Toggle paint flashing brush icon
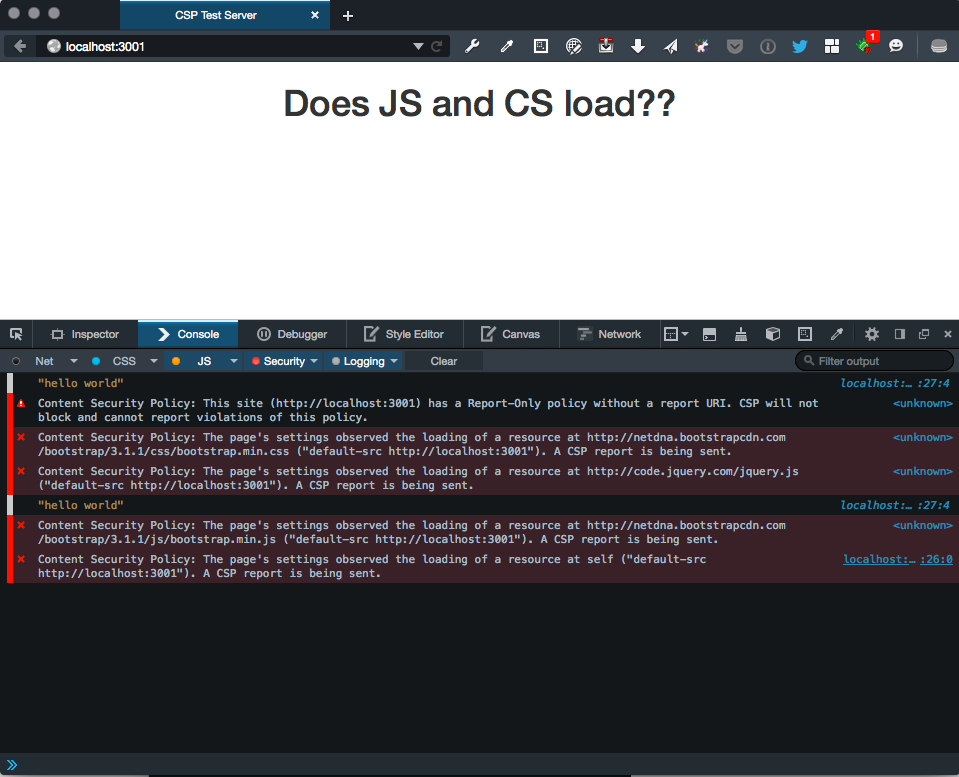The height and width of the screenshot is (777, 959). point(740,333)
